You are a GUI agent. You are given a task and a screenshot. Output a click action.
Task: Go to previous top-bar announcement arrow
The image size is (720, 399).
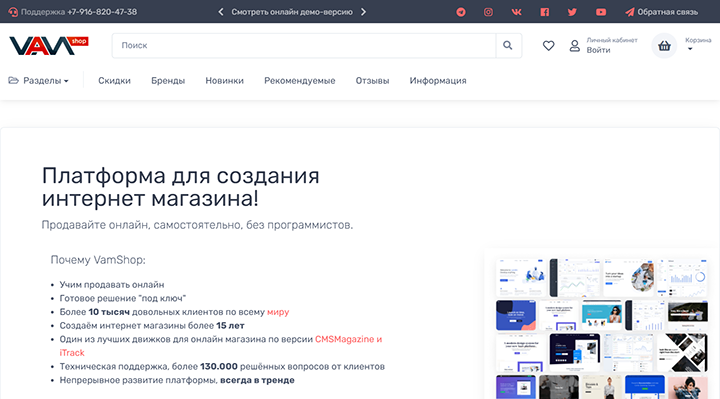221,12
